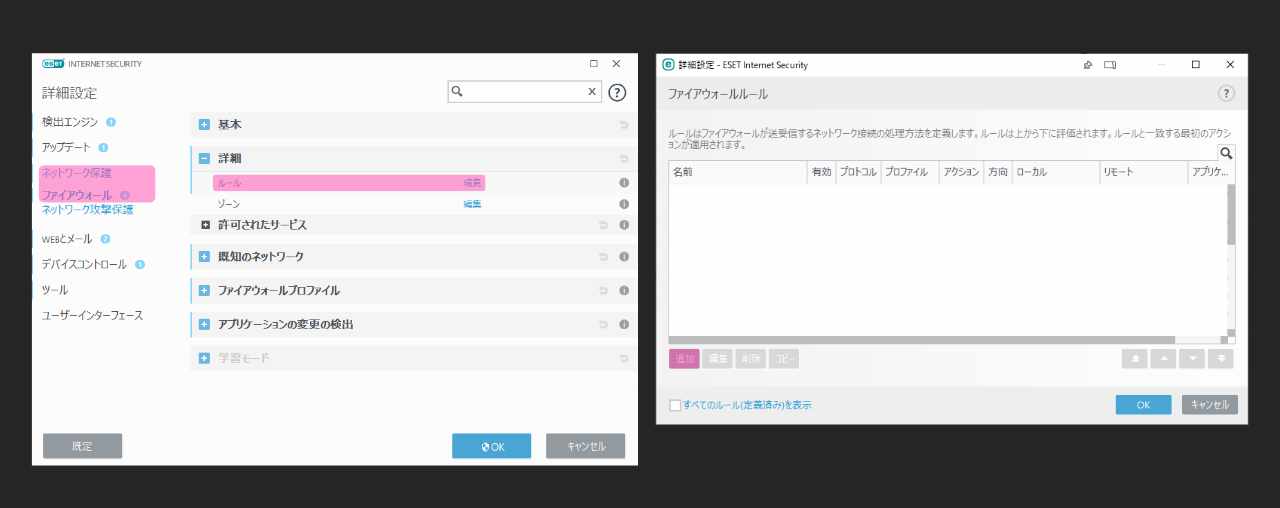Click キャンセル in the 詳細設定 window
Image resolution: width=1280 pixels, height=508 pixels.
[585, 446]
